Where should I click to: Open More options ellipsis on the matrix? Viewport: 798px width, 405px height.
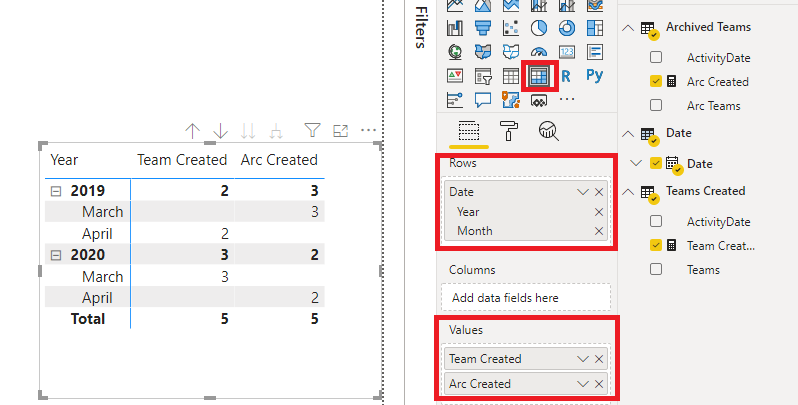[368, 131]
